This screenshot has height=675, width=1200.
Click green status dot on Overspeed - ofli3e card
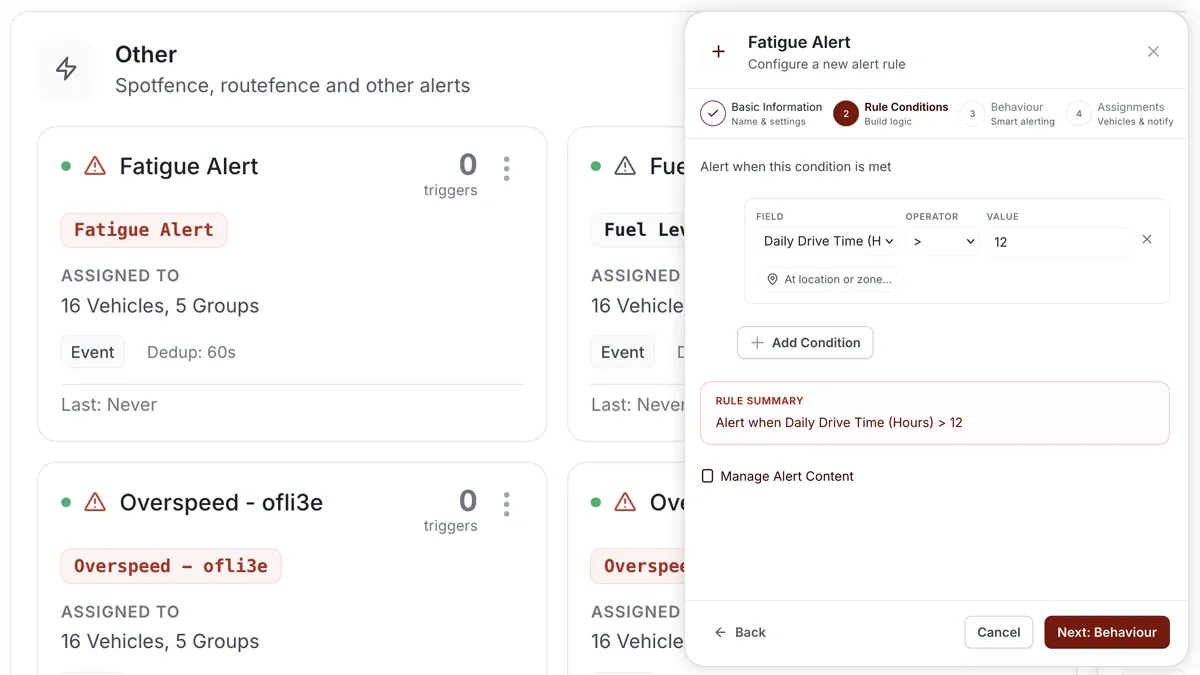[x=66, y=502]
